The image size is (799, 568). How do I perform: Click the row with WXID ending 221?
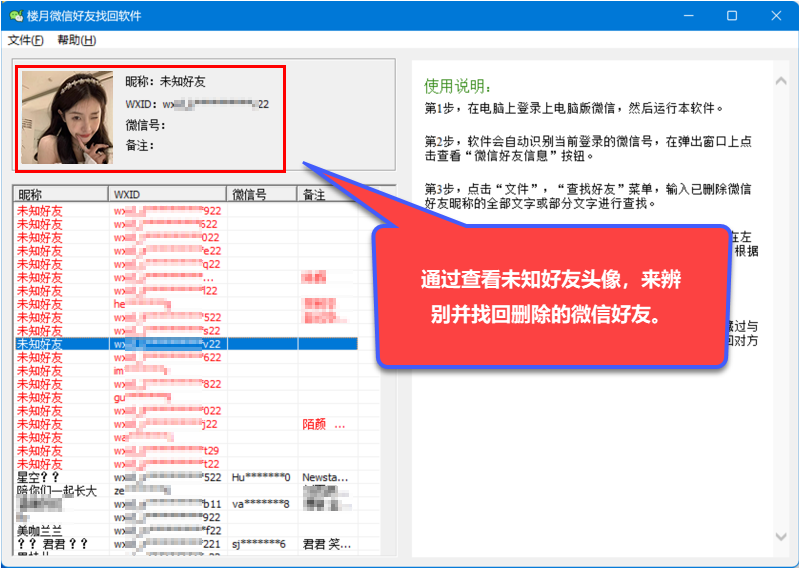pyautogui.click(x=187, y=544)
